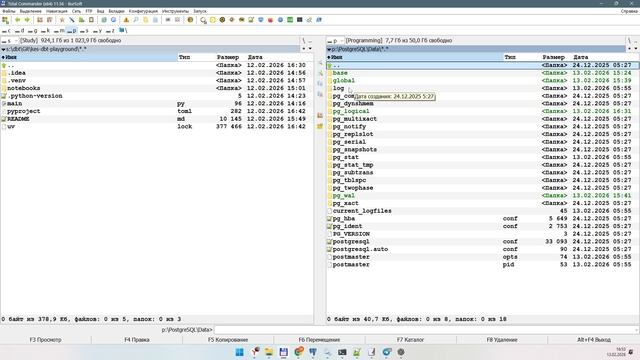640x360 pixels.
Task: Sort right panel by Тип column header
Action: click(x=510, y=57)
